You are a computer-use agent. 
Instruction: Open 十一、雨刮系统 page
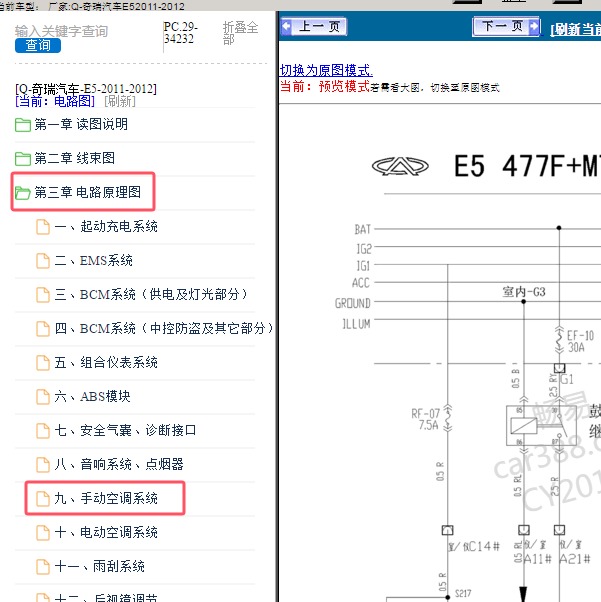99,566
